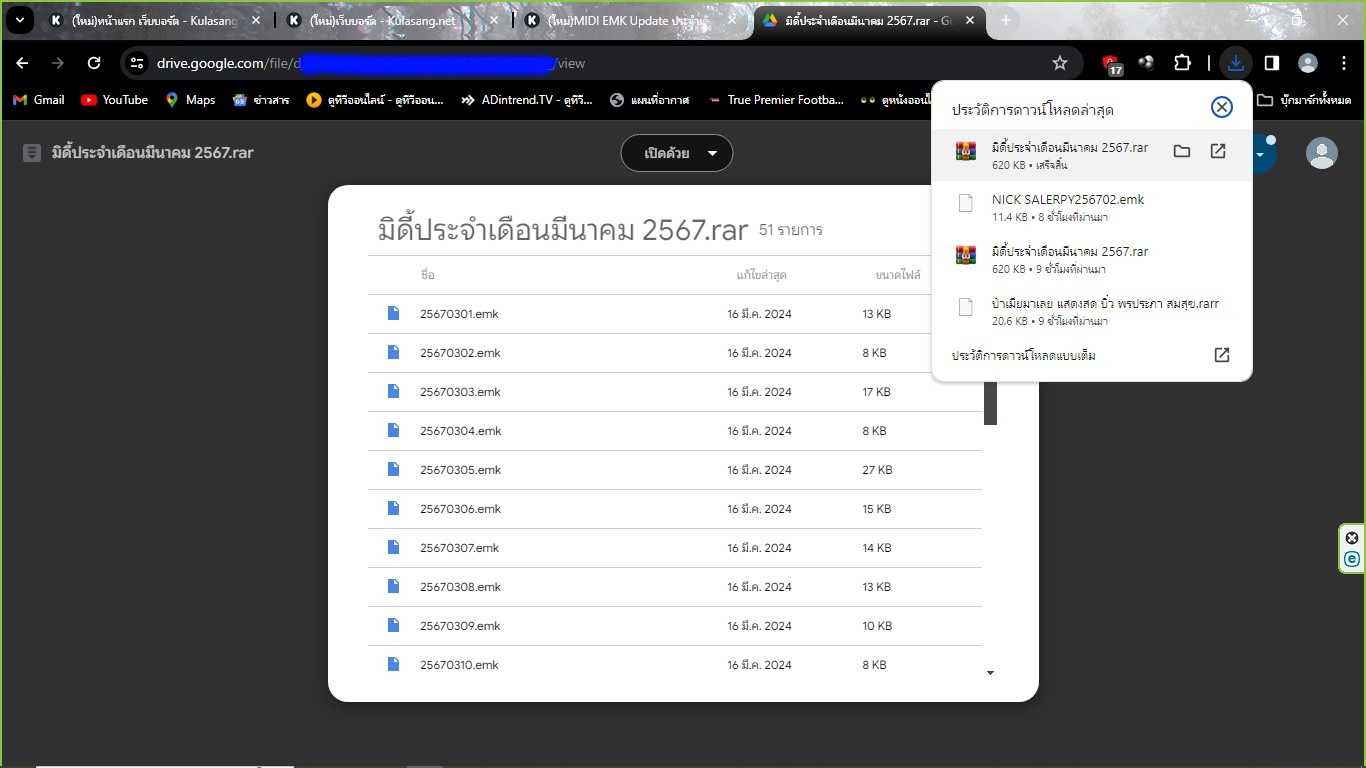Select the rar download from 9 hours ago
This screenshot has width=1366, height=768.
(1092, 259)
